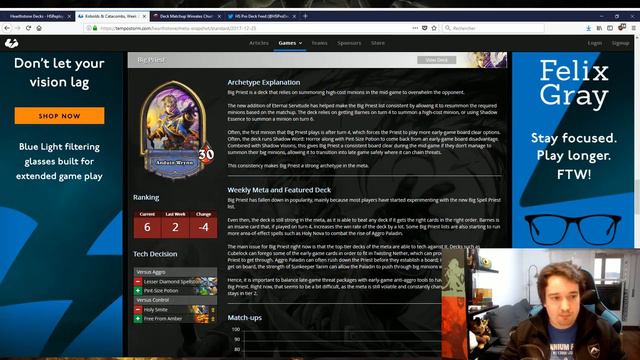
Task: Click the red extension icon in toolbar
Action: pos(622,28)
